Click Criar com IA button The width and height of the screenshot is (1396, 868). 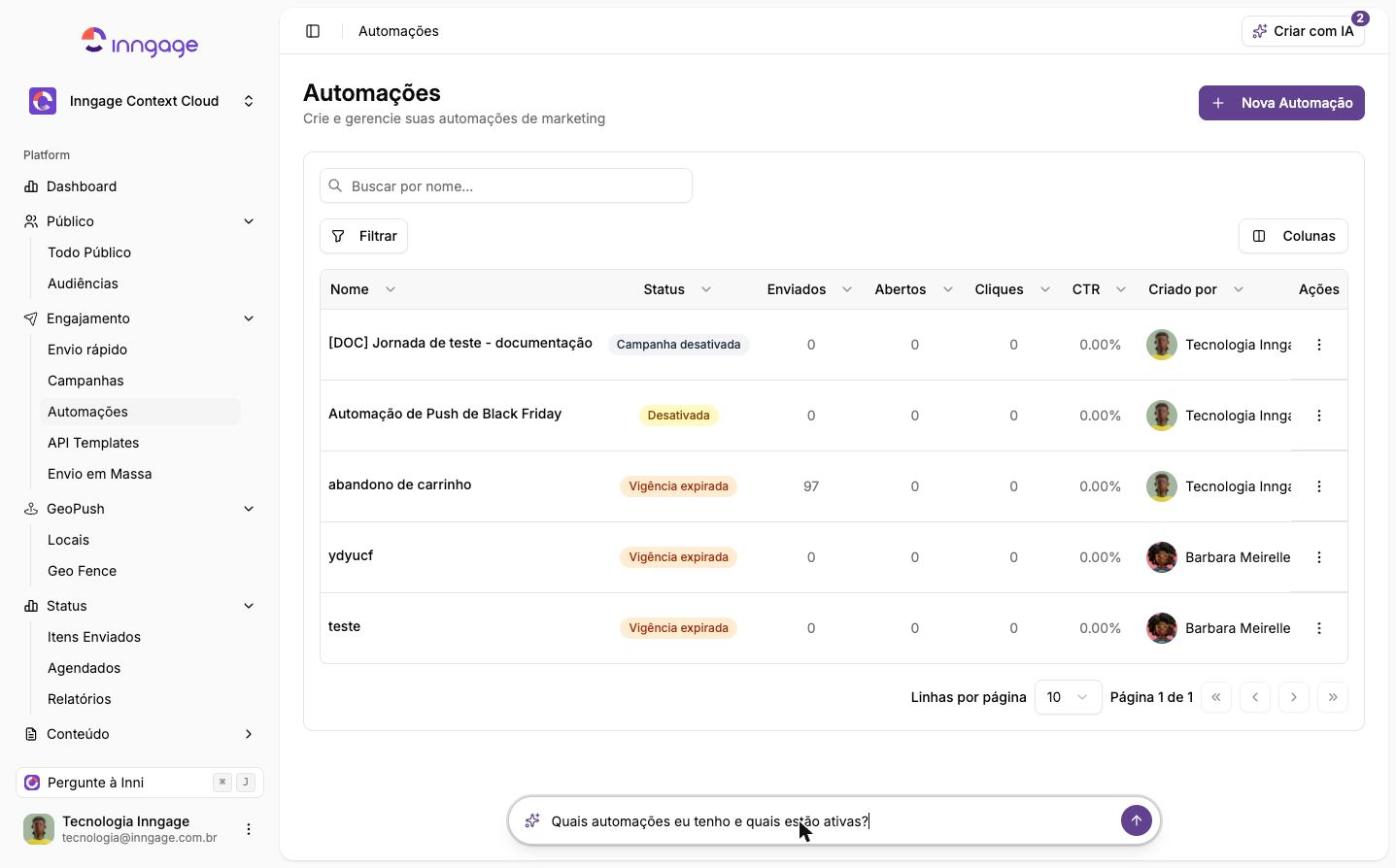coord(1303,31)
